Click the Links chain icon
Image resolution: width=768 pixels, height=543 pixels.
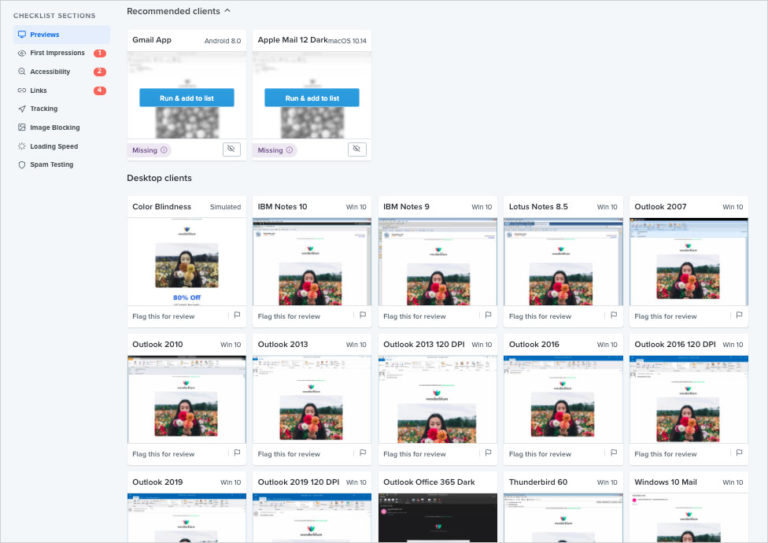coord(22,91)
